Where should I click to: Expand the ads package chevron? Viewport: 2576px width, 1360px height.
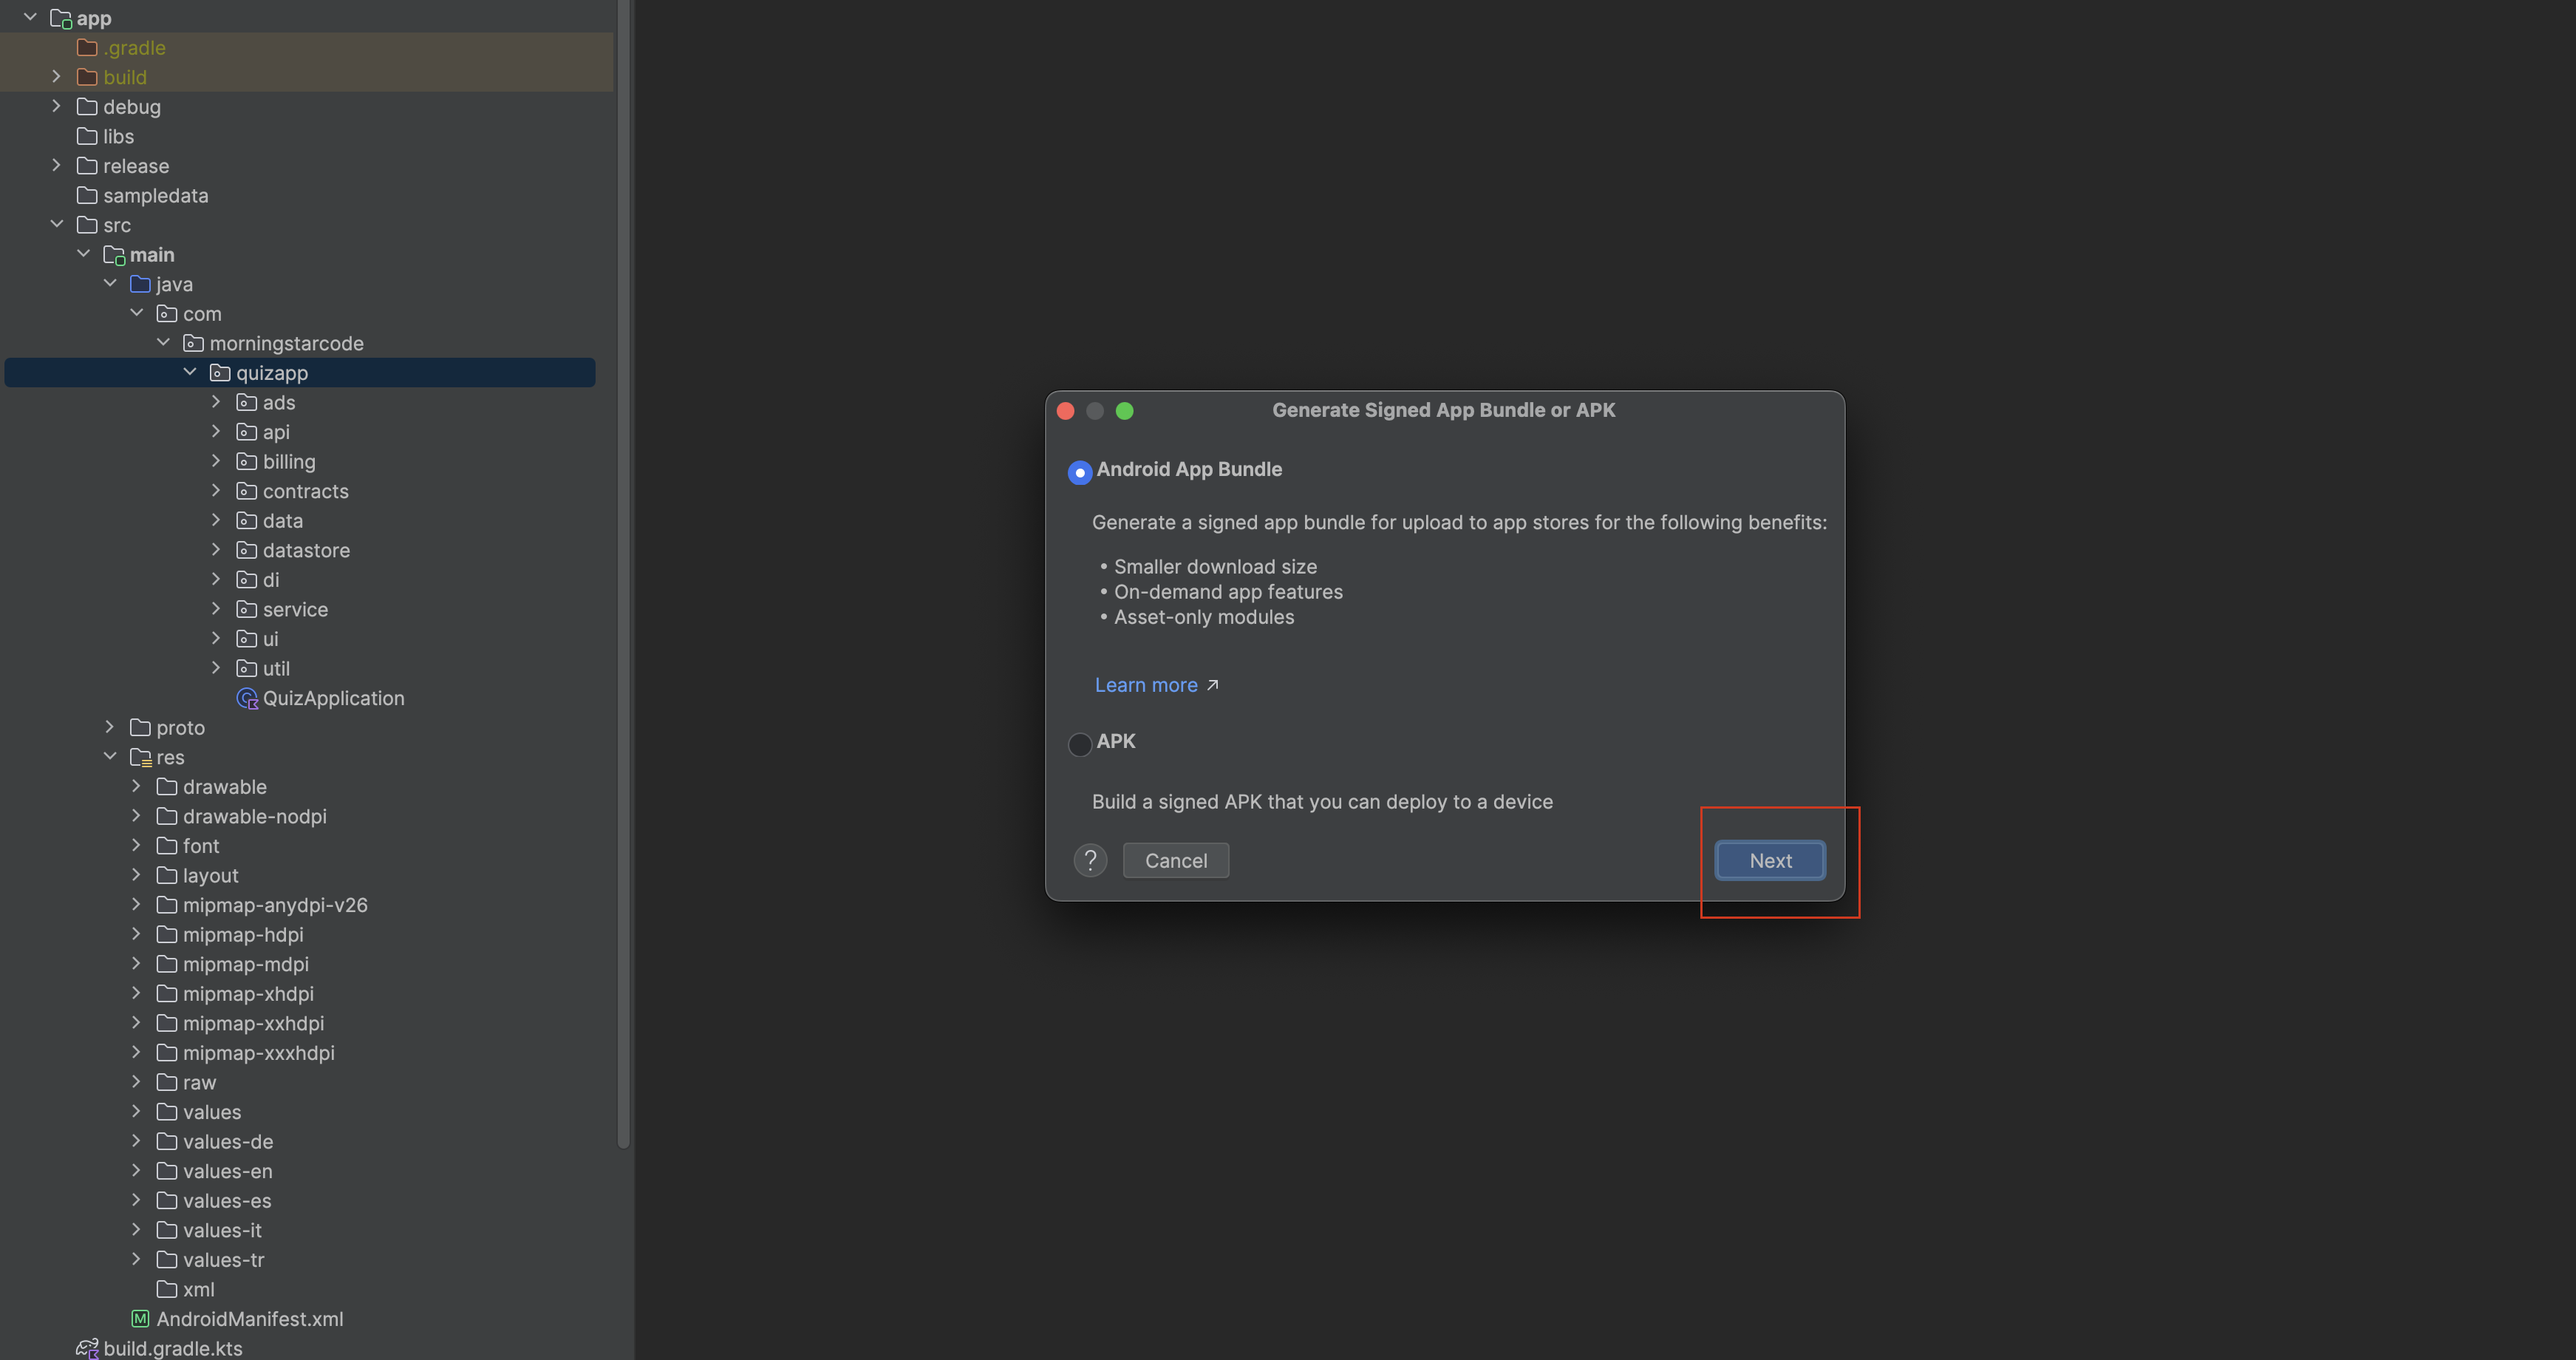[216, 401]
